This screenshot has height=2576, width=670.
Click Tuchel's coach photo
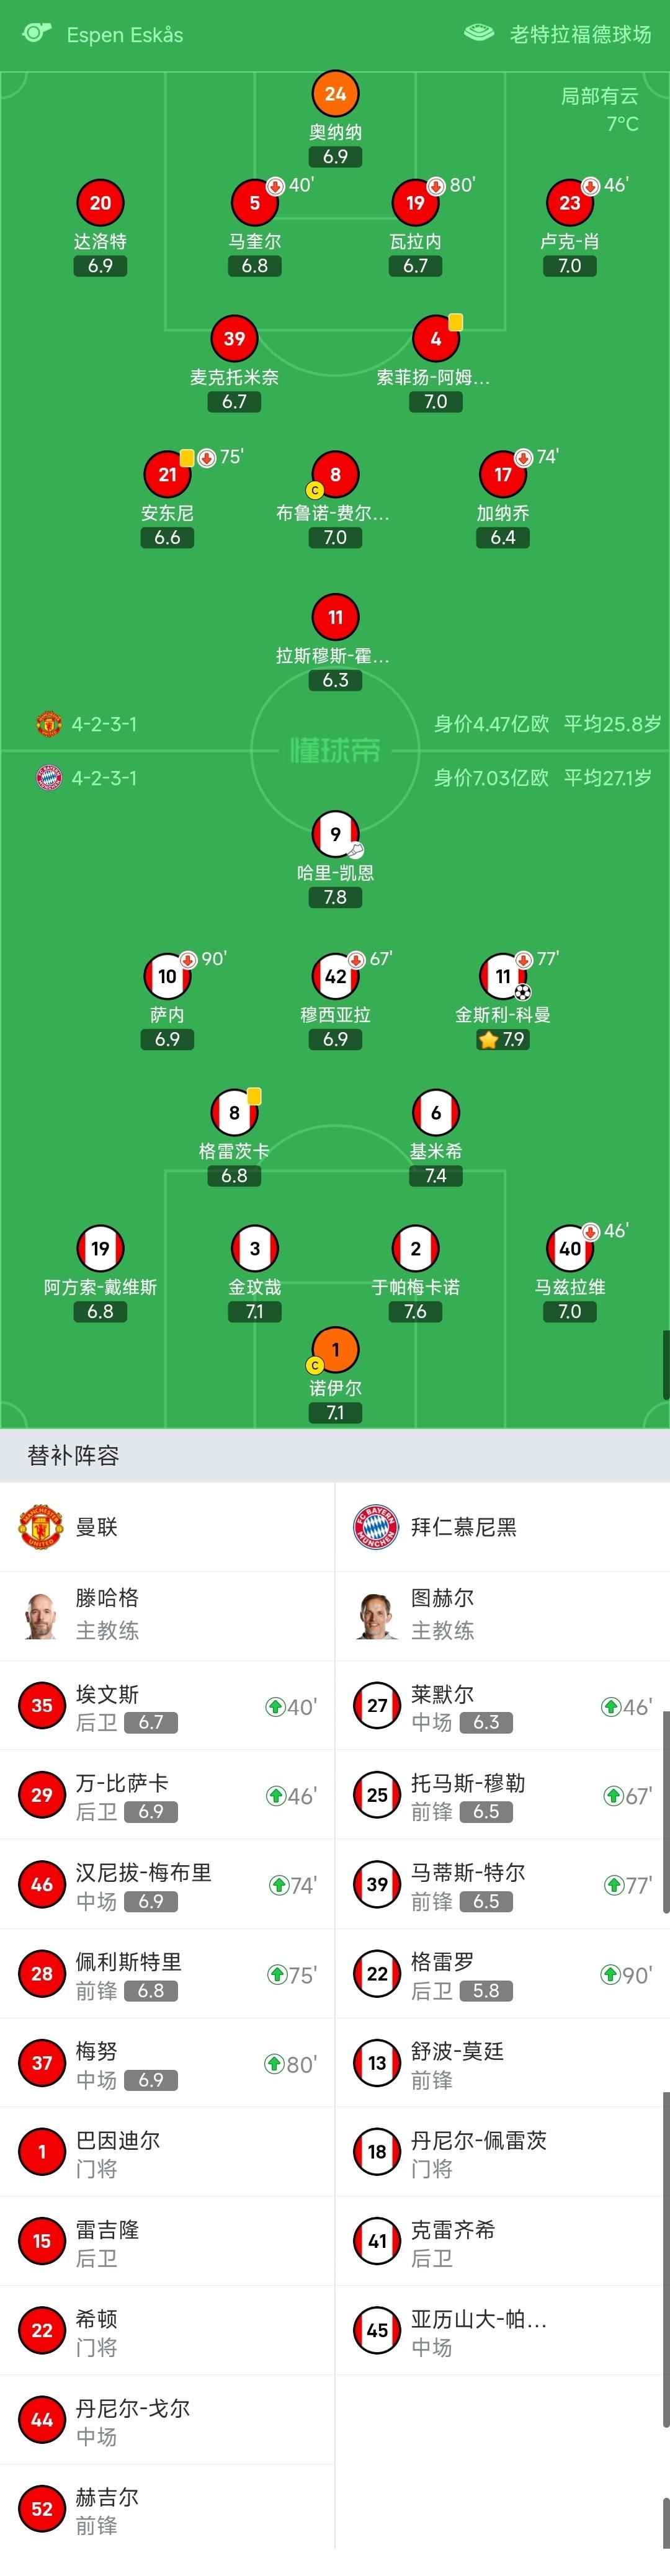pos(376,1615)
